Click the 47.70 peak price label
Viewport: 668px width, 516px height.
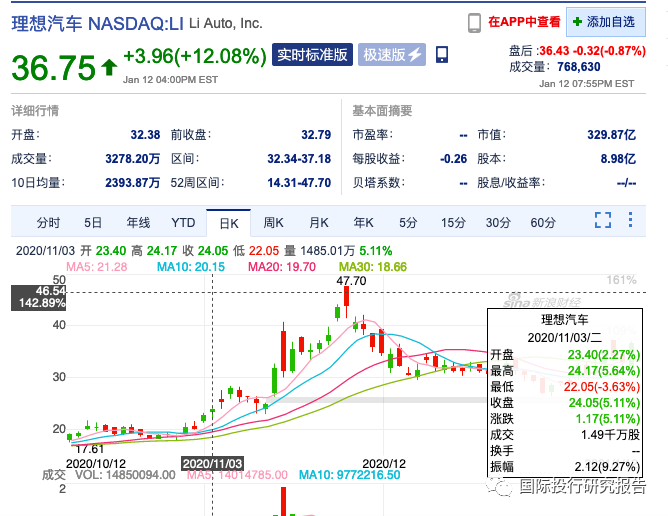coord(351,281)
